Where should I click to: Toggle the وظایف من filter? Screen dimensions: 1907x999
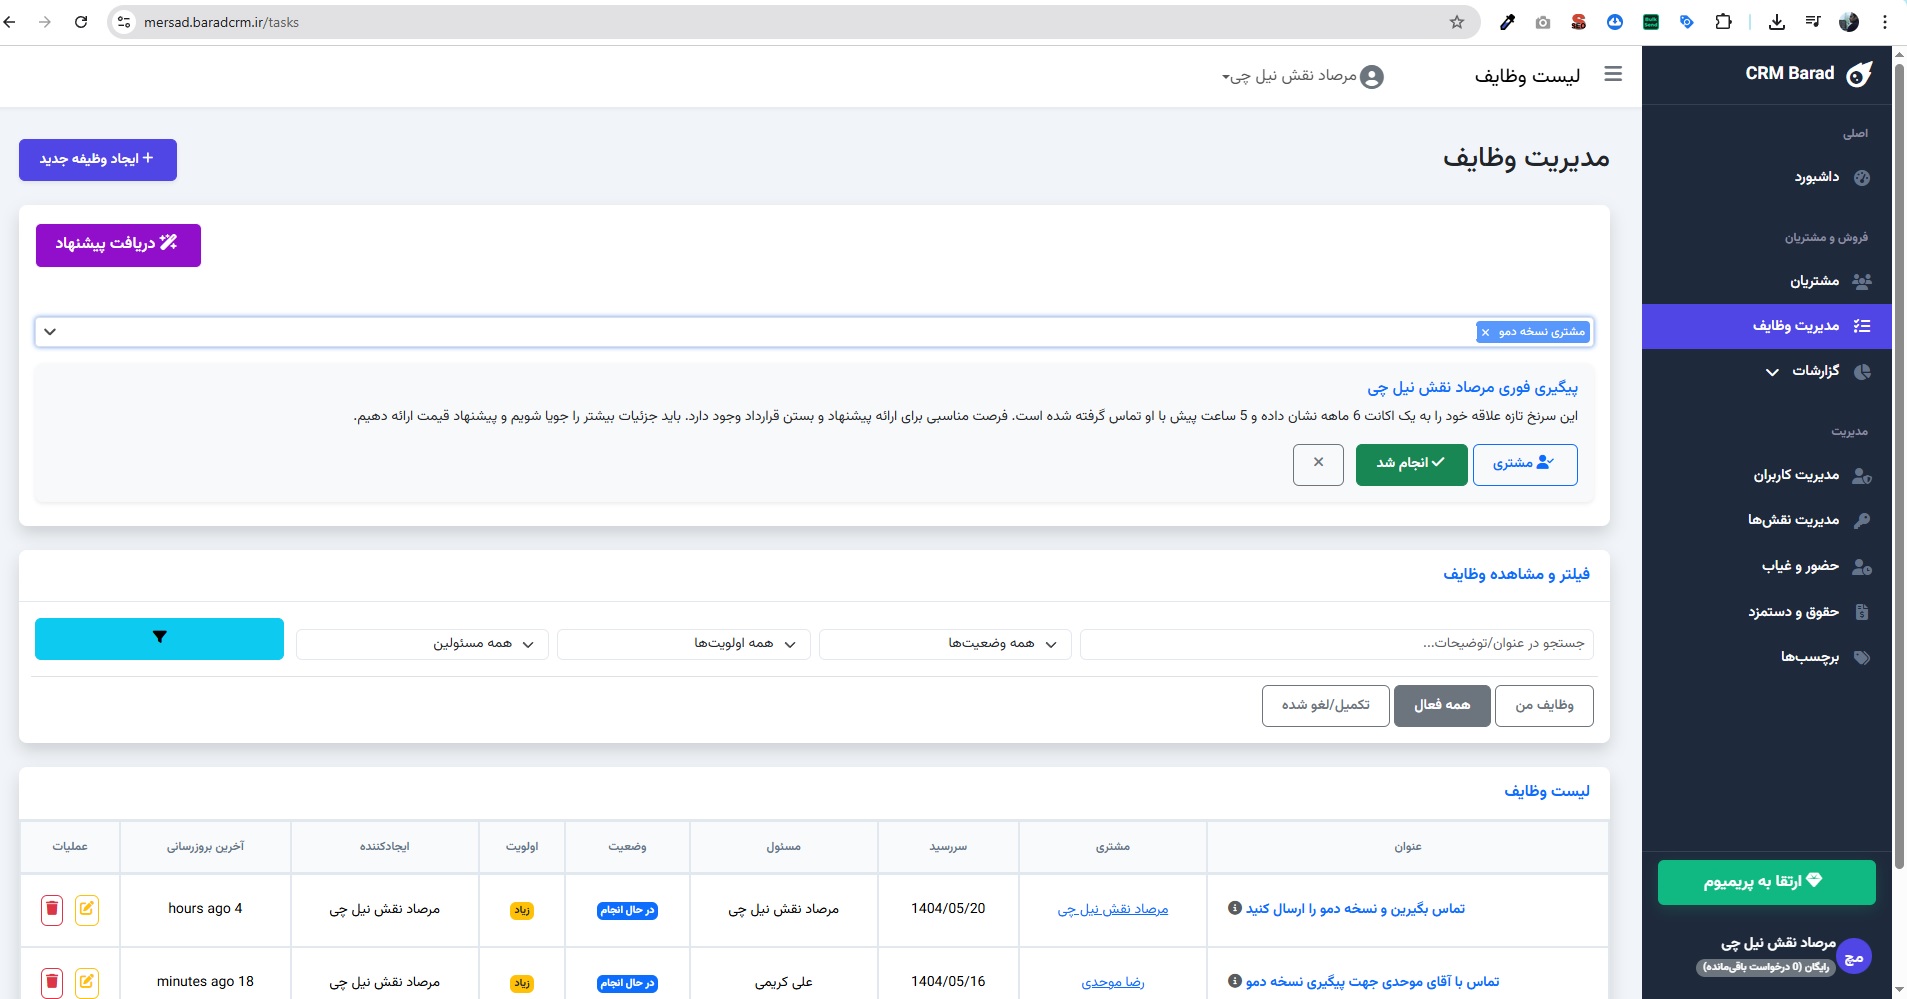(x=1544, y=705)
